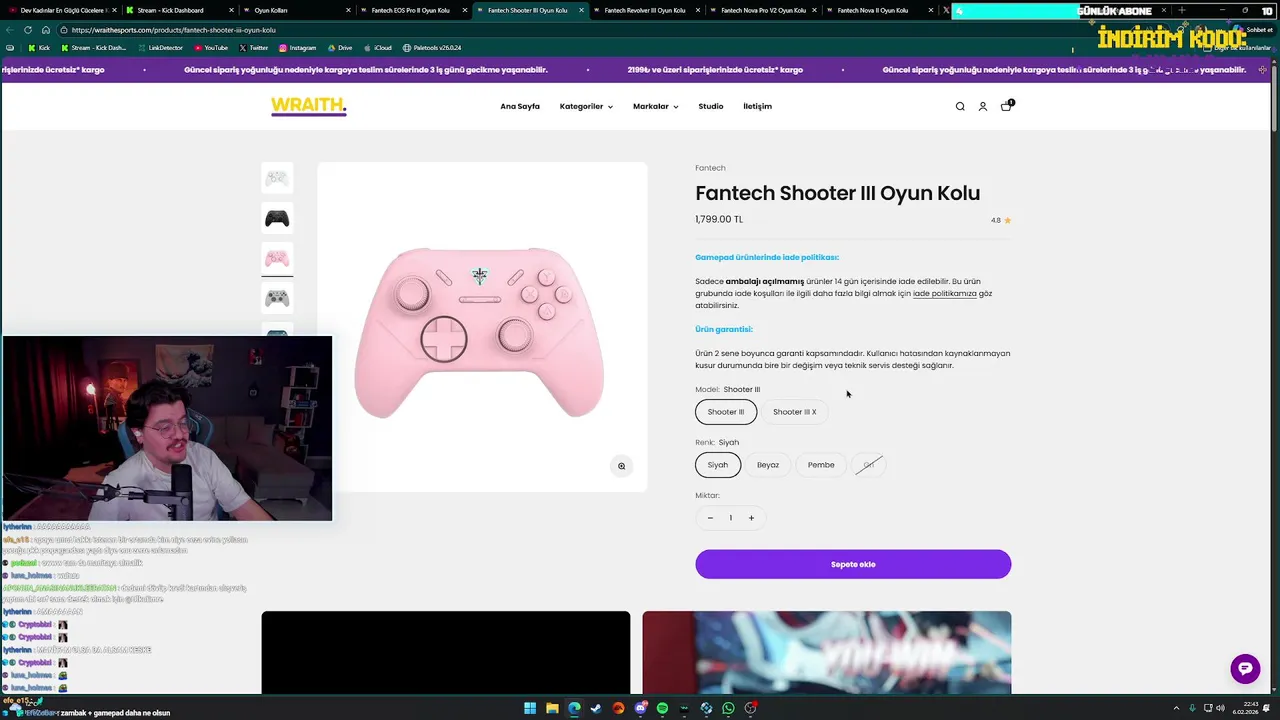
Task: Open Steam from taskbar
Action: click(596, 708)
